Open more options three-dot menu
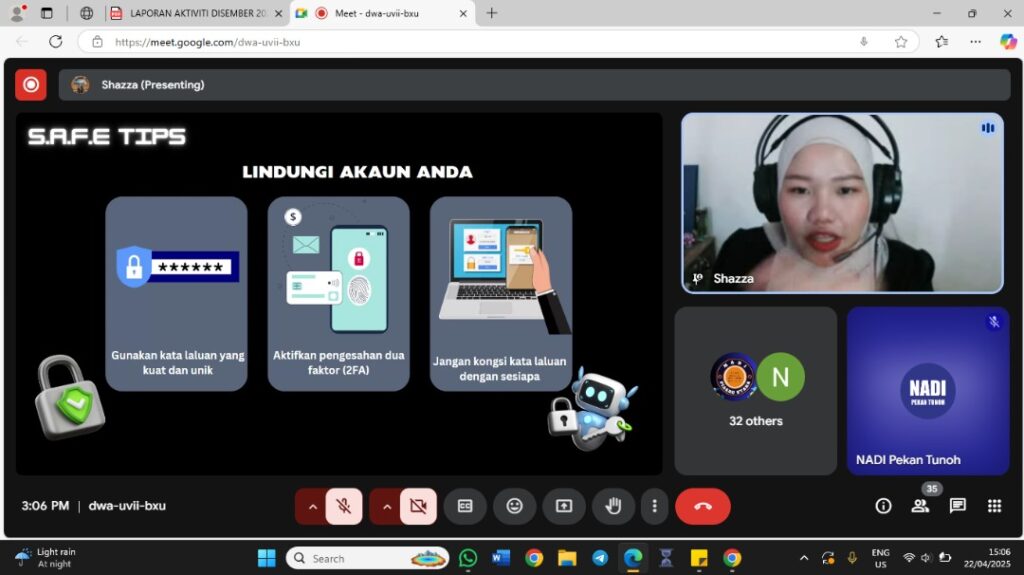Screen dimensions: 1024x575 coord(654,506)
